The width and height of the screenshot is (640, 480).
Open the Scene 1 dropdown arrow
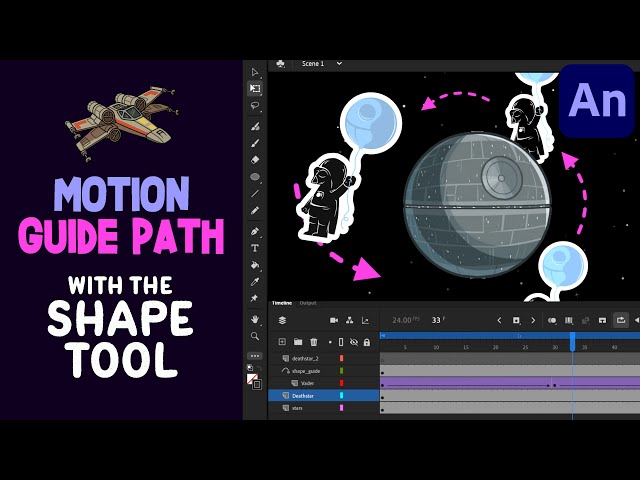click(x=339, y=64)
